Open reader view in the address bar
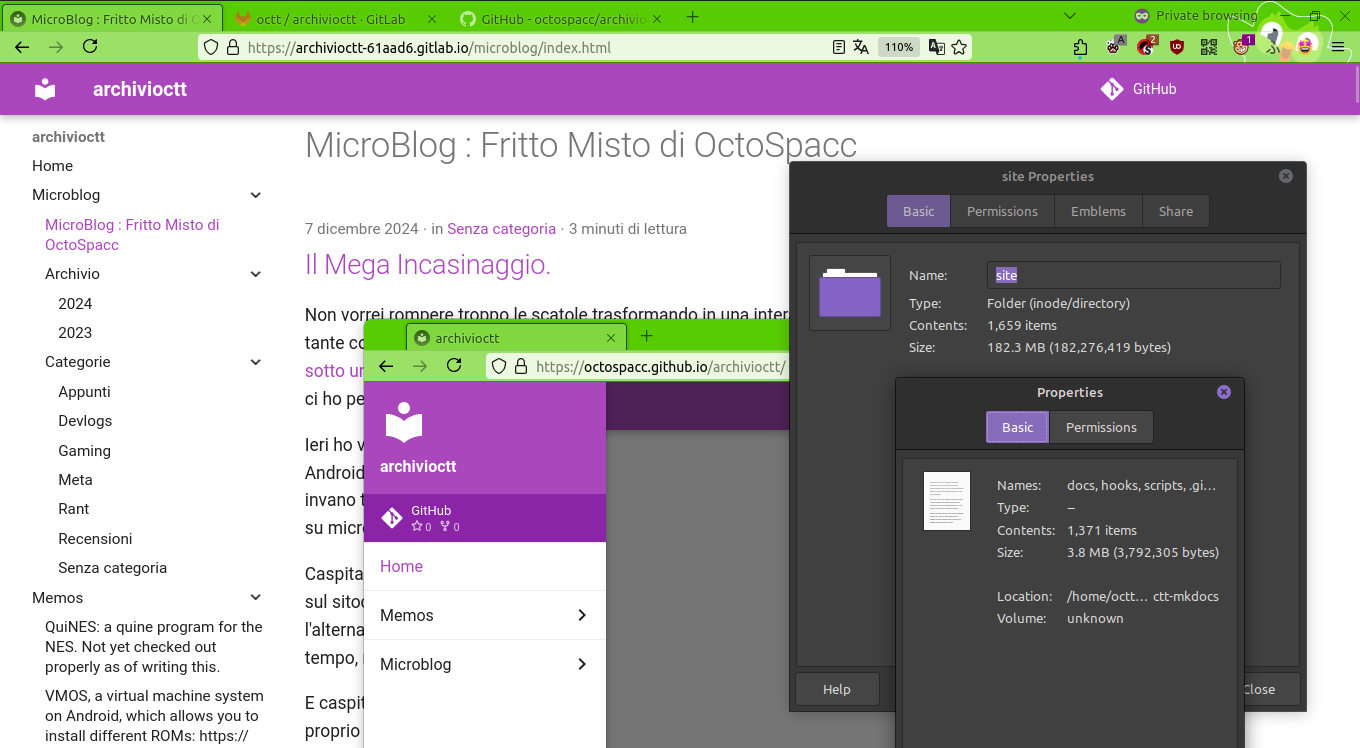The height and width of the screenshot is (748, 1360). [x=839, y=47]
